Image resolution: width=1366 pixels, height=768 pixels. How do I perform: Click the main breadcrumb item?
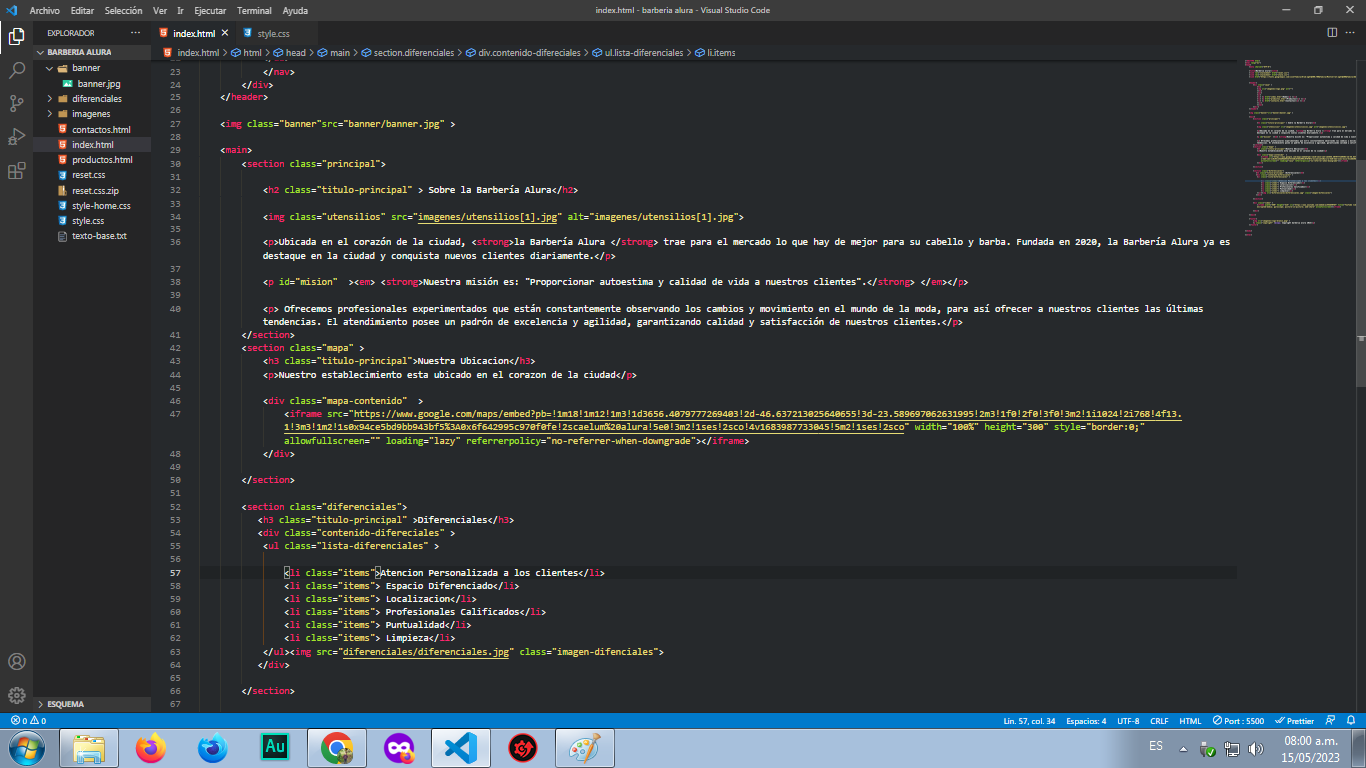pos(333,52)
